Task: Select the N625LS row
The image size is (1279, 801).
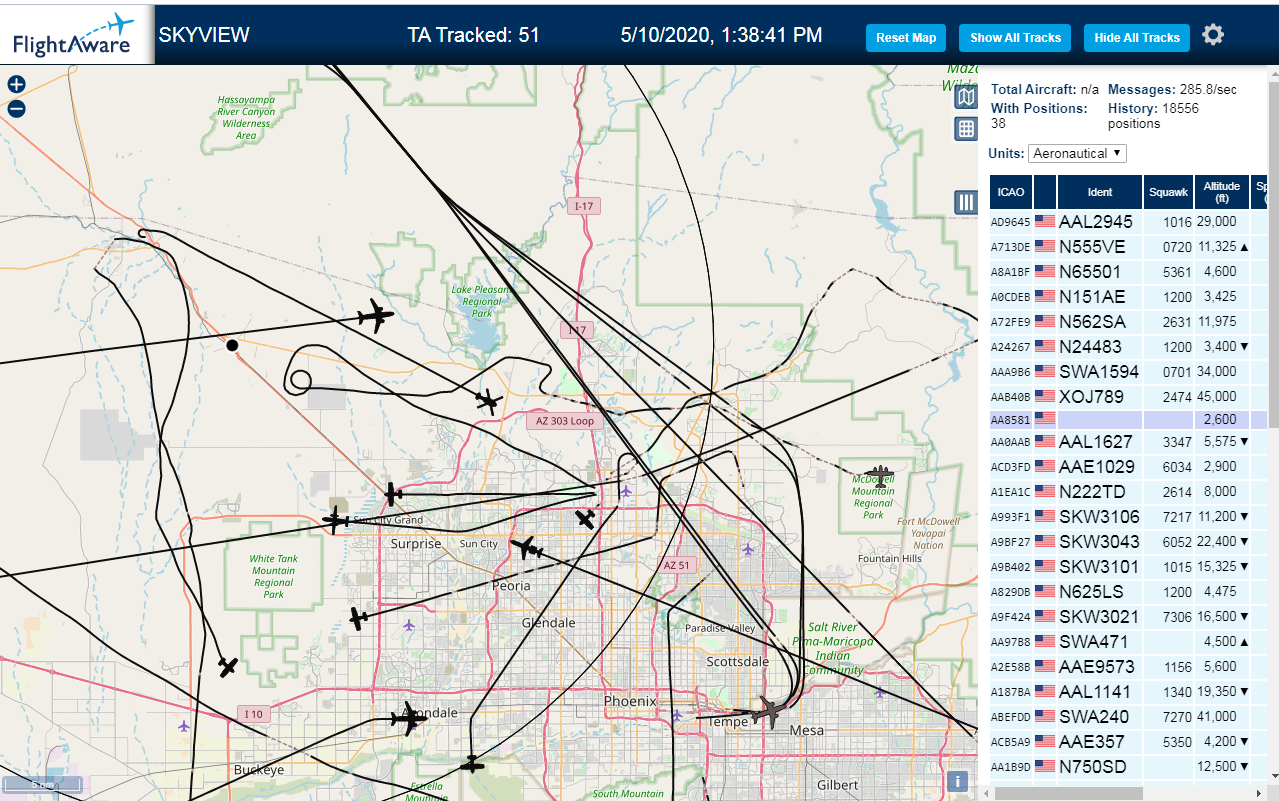Action: [1128, 591]
